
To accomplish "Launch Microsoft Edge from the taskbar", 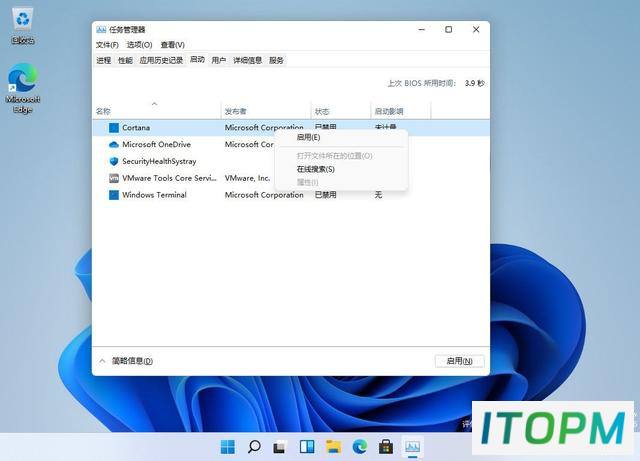I will coord(360,447).
